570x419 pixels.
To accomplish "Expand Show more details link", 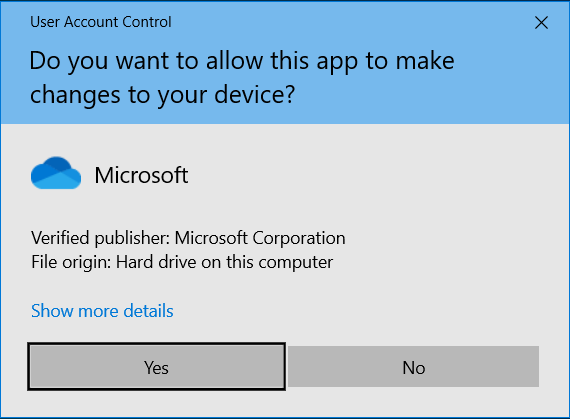I will [102, 311].
